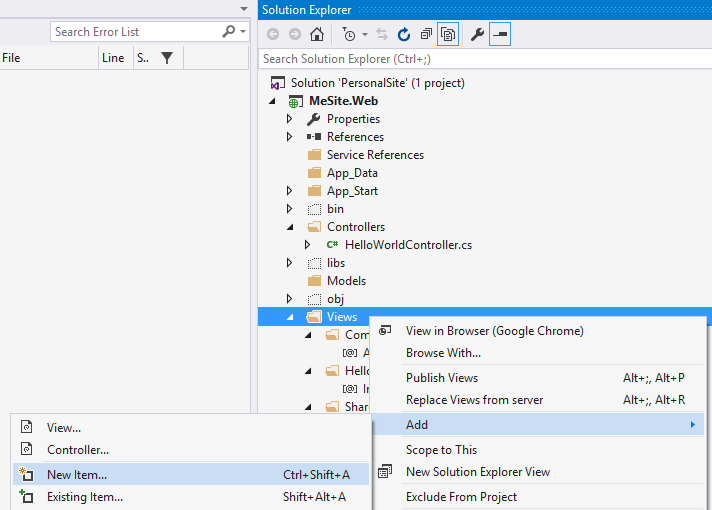Toggle the Show All Files button
The image size is (712, 510).
click(448, 34)
